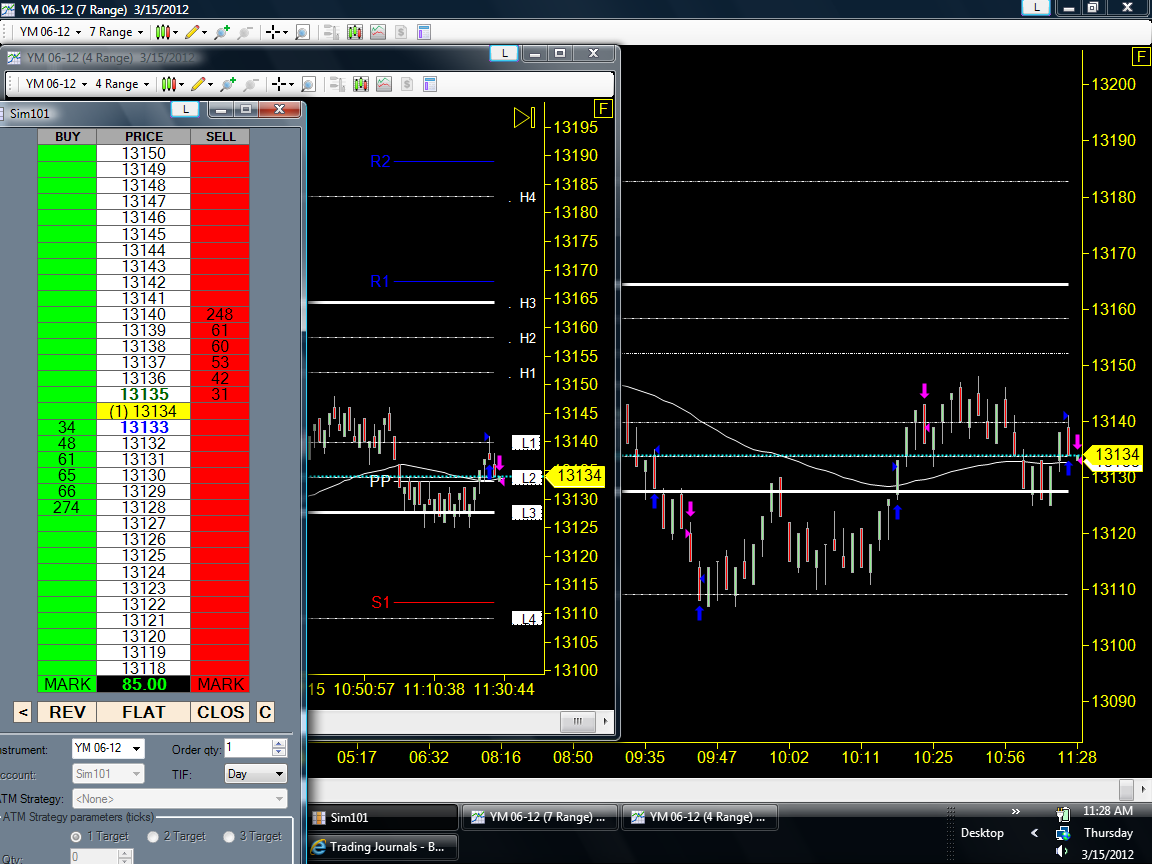Toggle the L link button on Sim101 window
Image resolution: width=1152 pixels, height=864 pixels.
[x=185, y=109]
